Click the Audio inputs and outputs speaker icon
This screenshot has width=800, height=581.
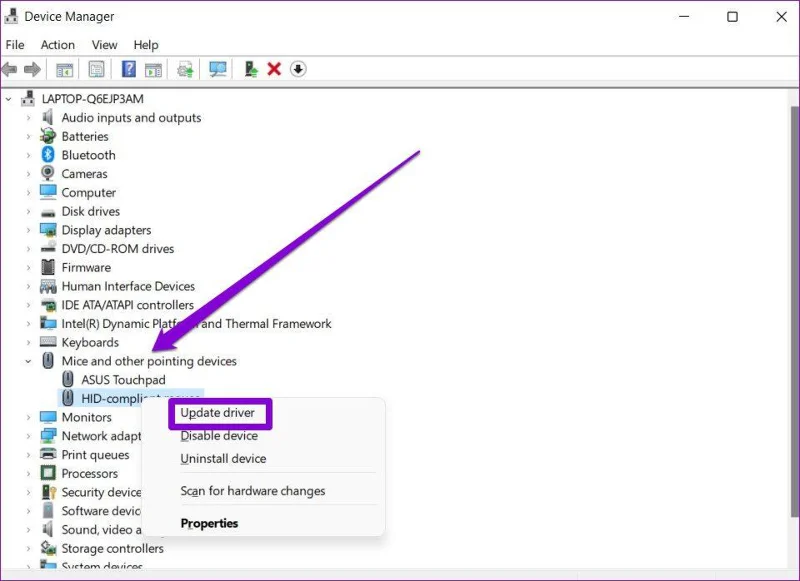(x=47, y=117)
